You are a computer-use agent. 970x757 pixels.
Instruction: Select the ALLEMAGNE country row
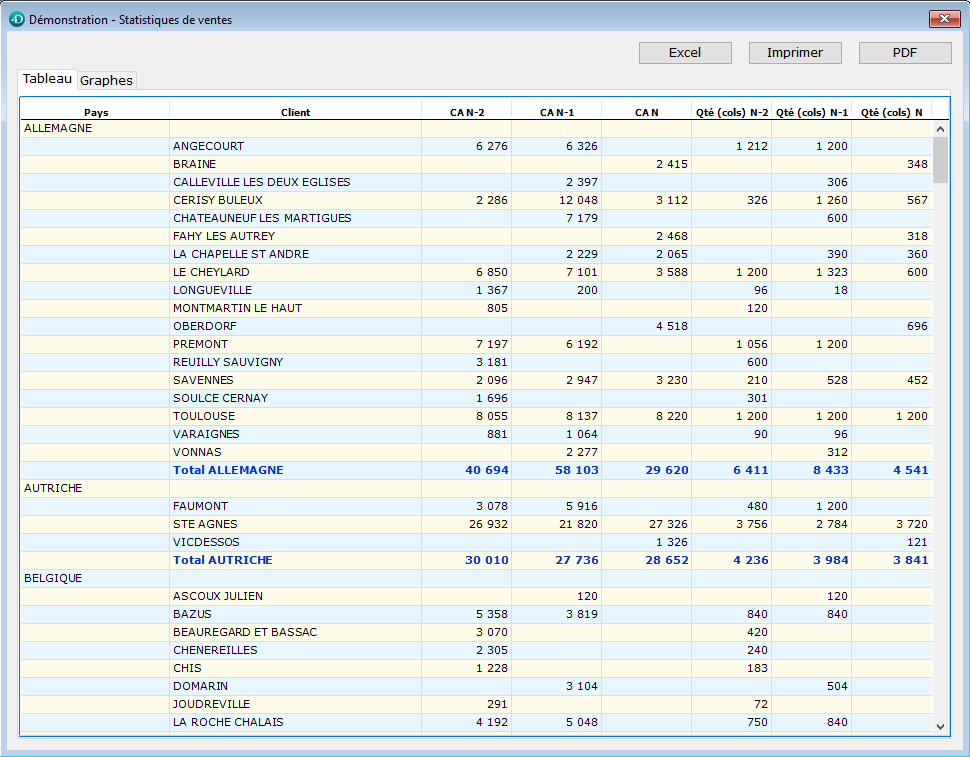point(58,128)
